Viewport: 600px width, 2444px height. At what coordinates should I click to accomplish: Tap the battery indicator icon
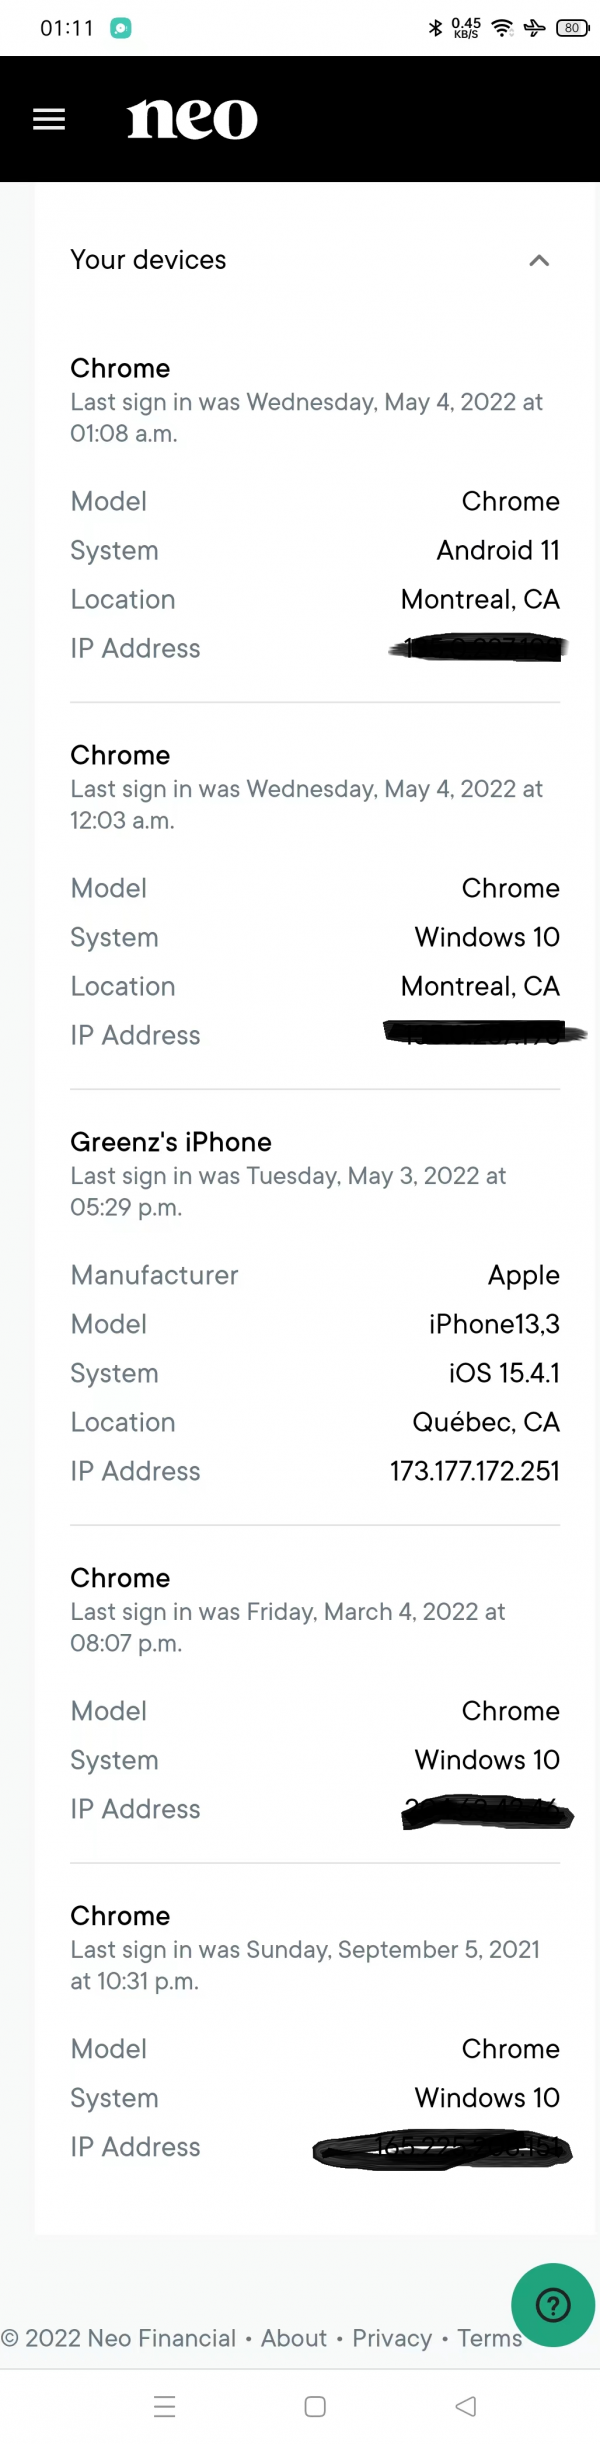coord(572,28)
